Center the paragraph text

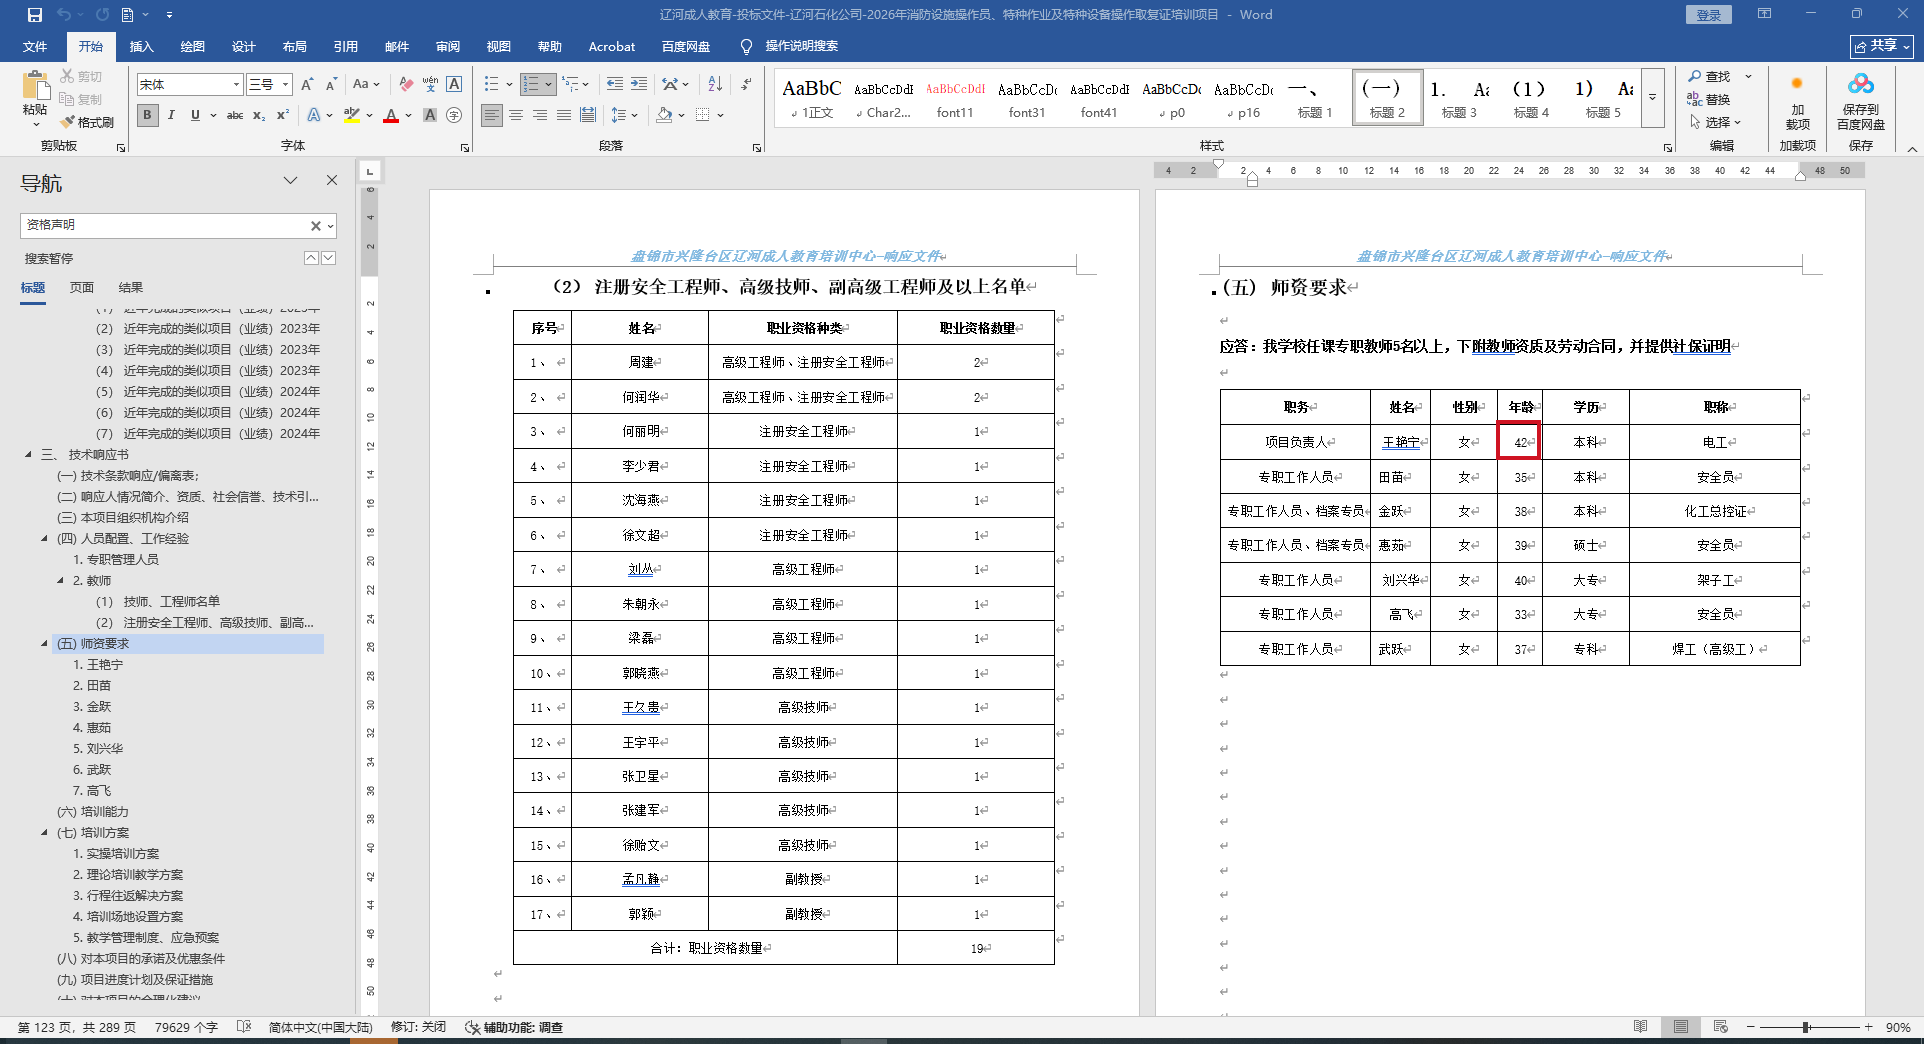tap(516, 115)
